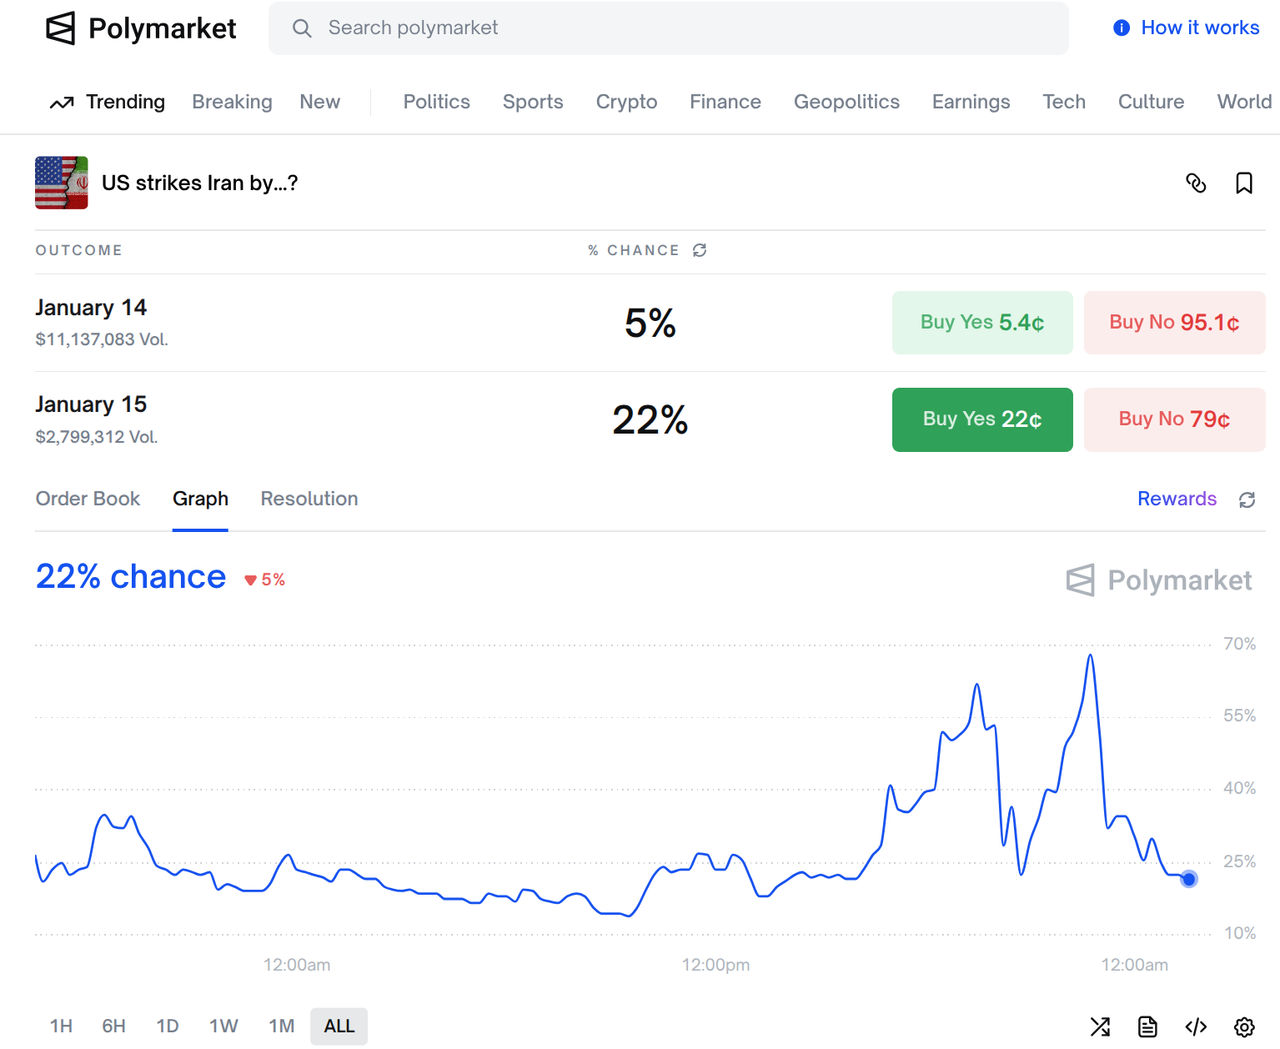Click the January 15 outcome label

point(91,405)
